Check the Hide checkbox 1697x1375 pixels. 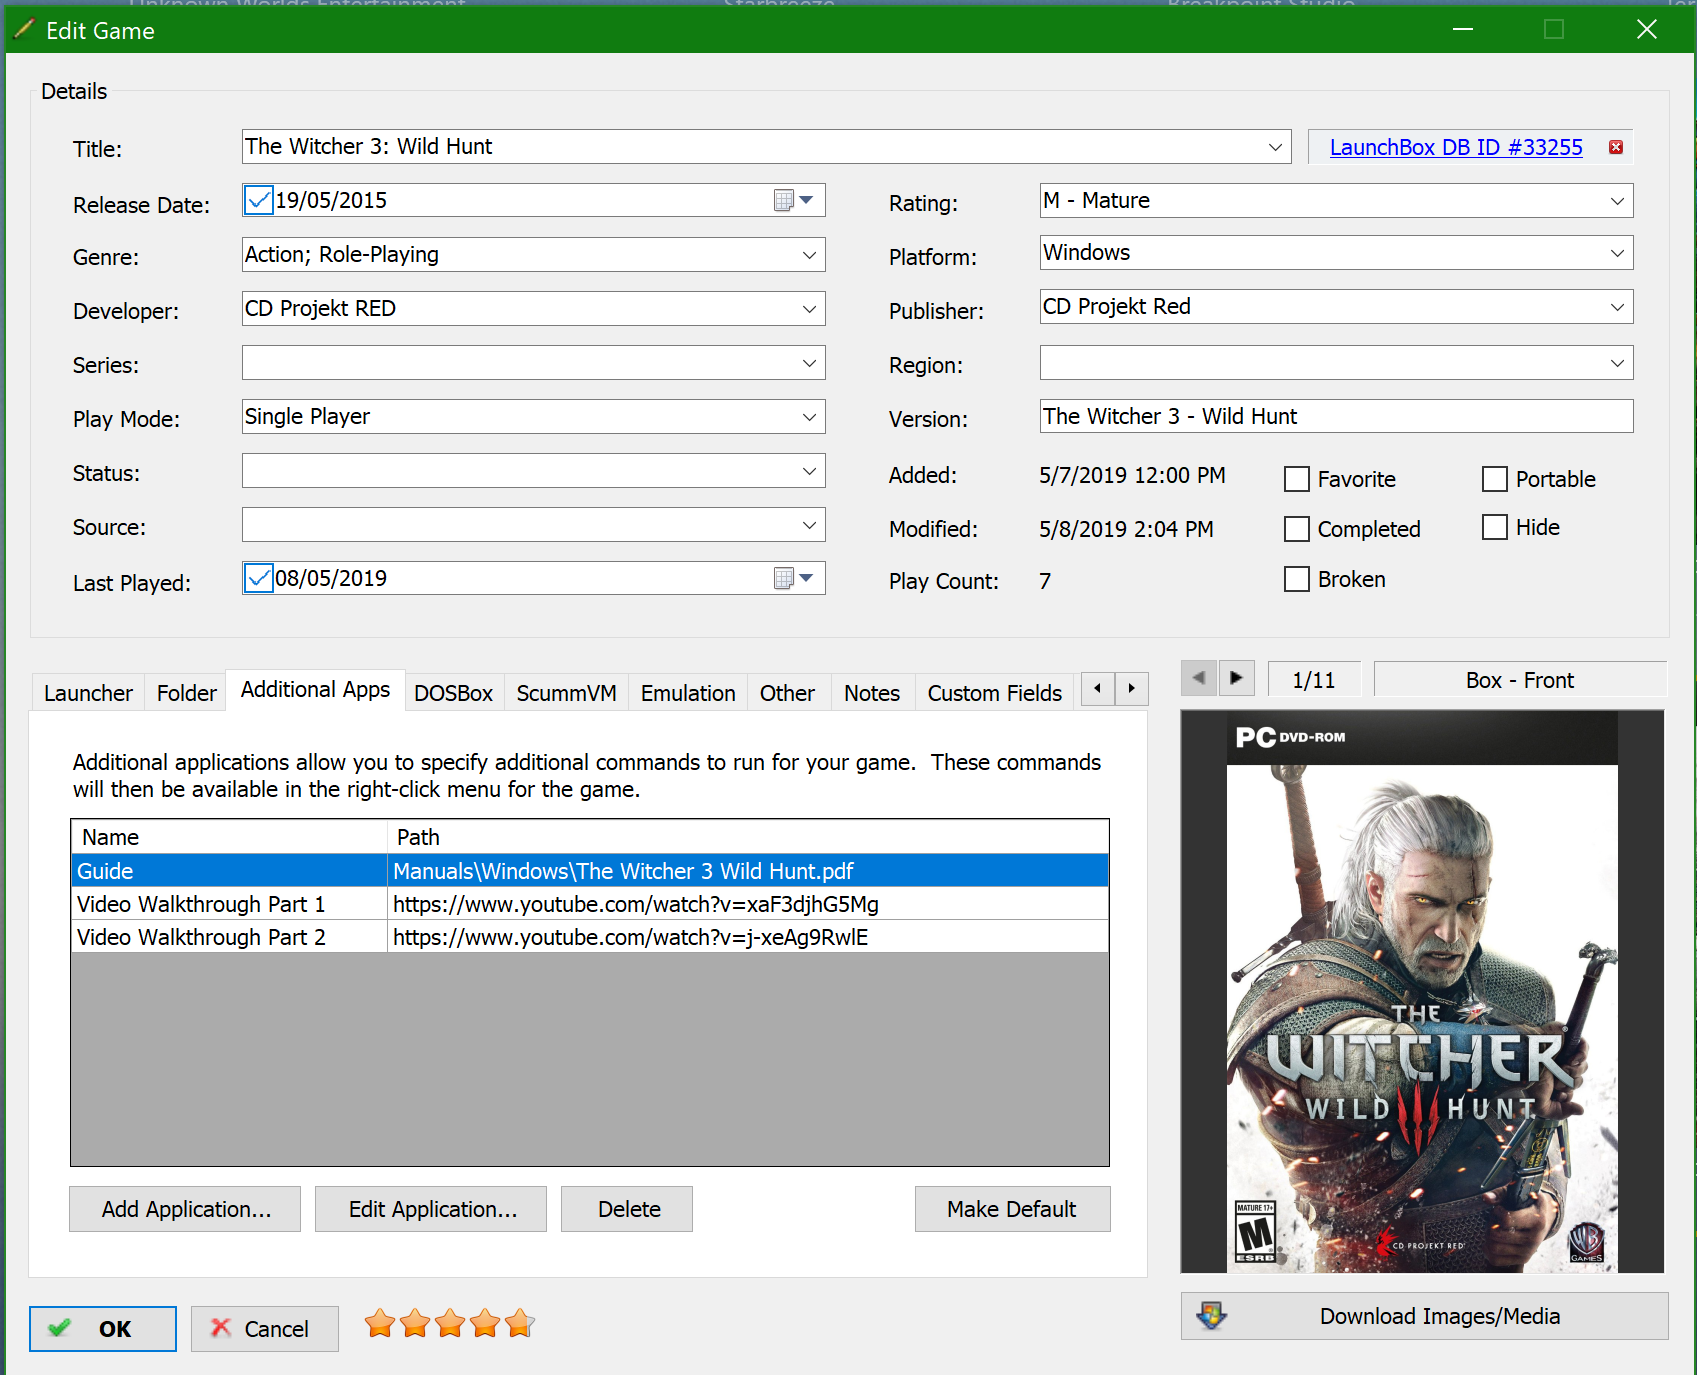(x=1495, y=527)
